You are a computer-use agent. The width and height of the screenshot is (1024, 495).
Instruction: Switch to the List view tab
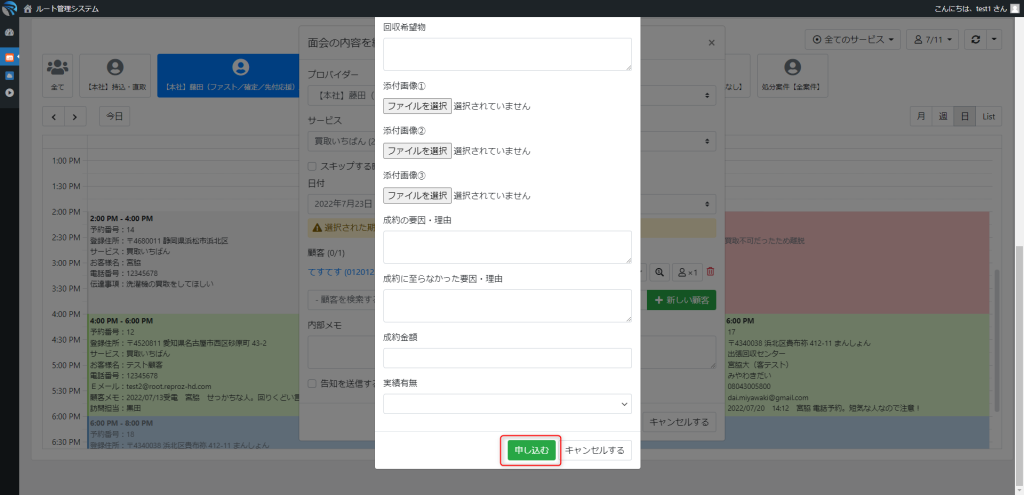click(x=988, y=116)
